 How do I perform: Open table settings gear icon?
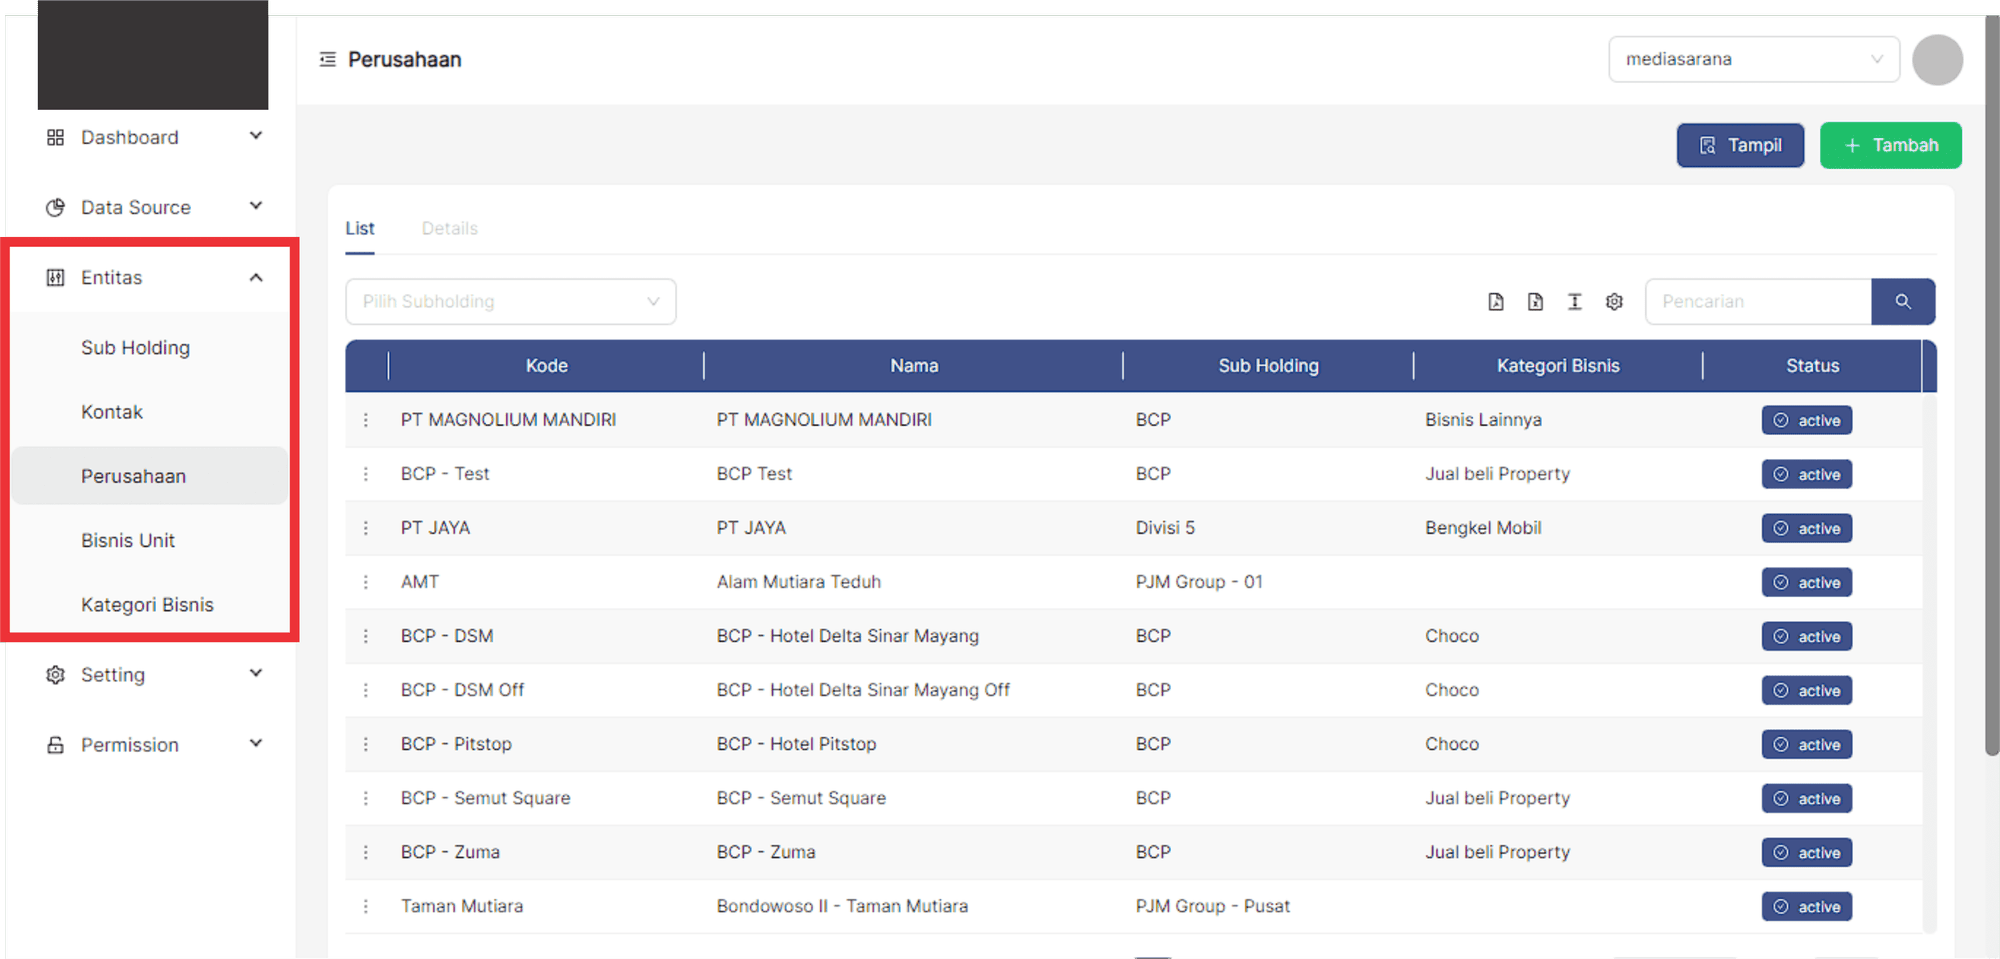point(1614,302)
